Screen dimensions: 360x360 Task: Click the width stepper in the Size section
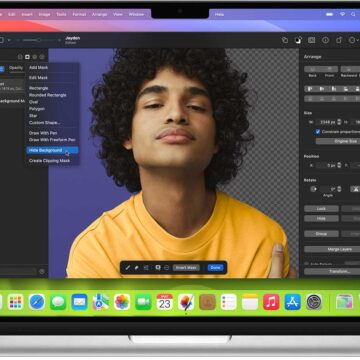coord(339,122)
